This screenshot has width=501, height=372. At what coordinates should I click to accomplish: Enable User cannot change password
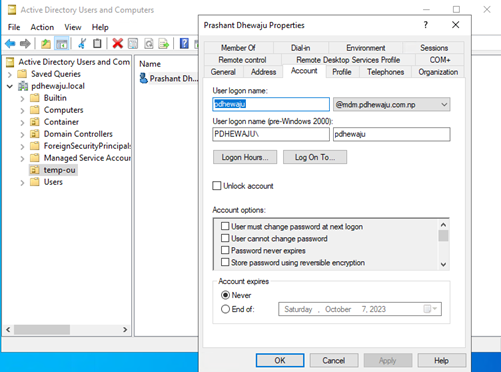pyautogui.click(x=225, y=238)
